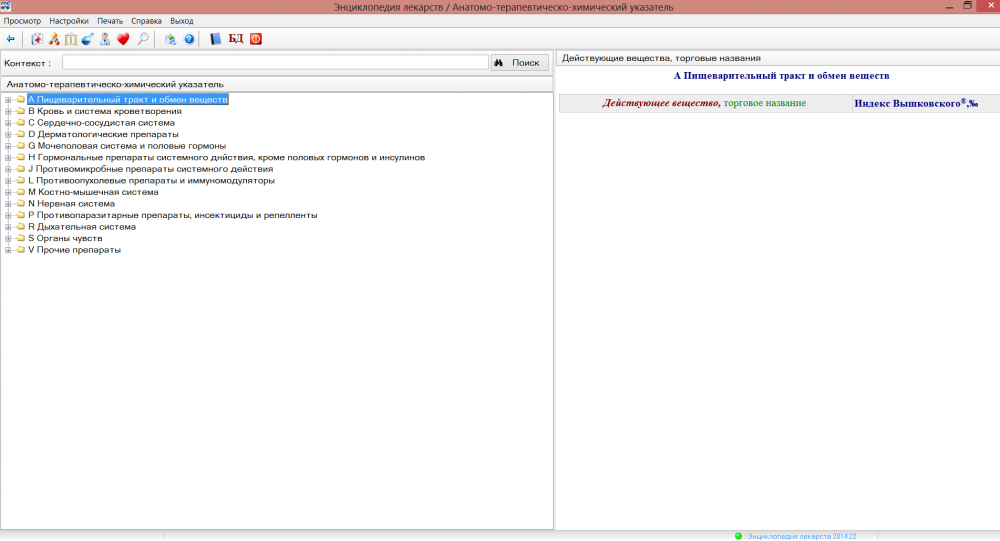Click the blue chemical flask icon
The image size is (1000, 541).
click(88, 39)
